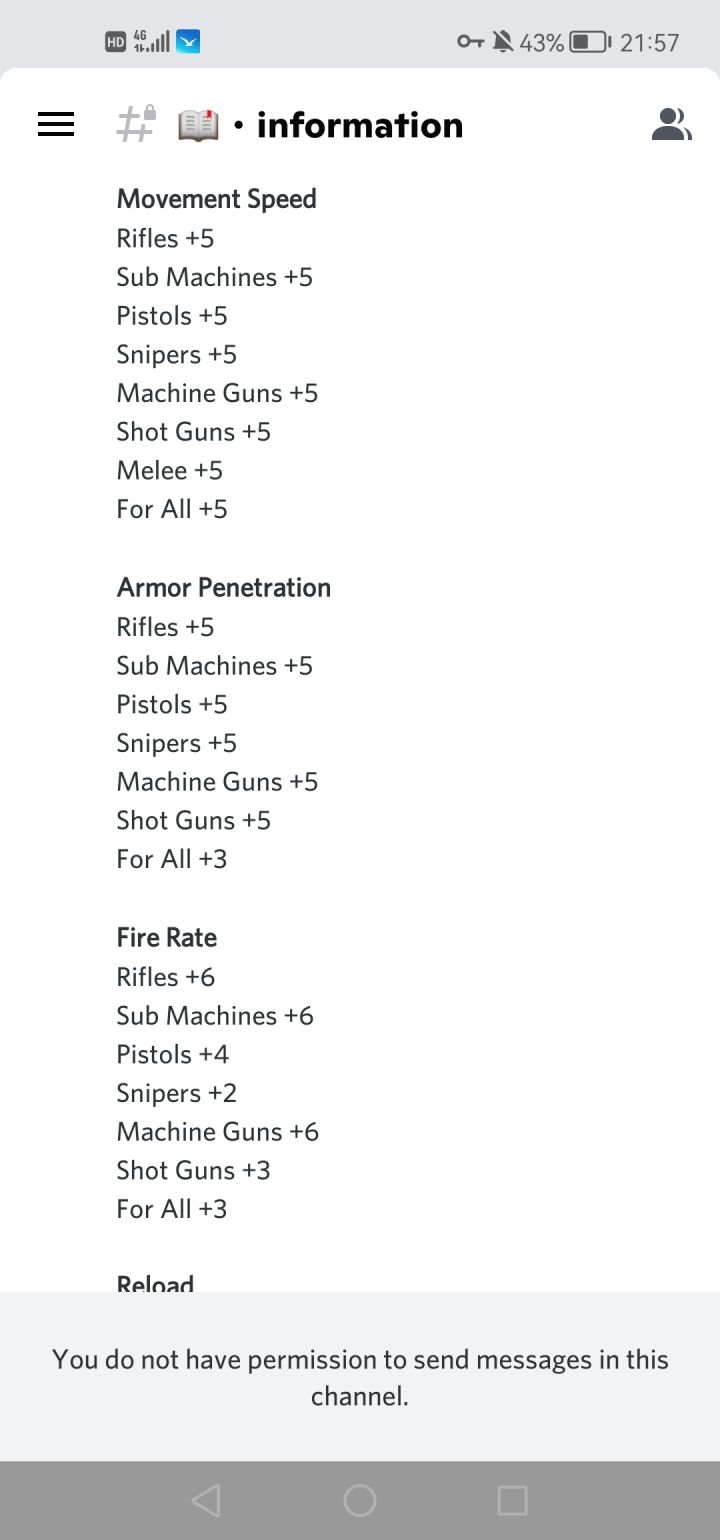The height and width of the screenshot is (1540, 720).
Task: Tap the Android home circle button
Action: coord(360,1500)
